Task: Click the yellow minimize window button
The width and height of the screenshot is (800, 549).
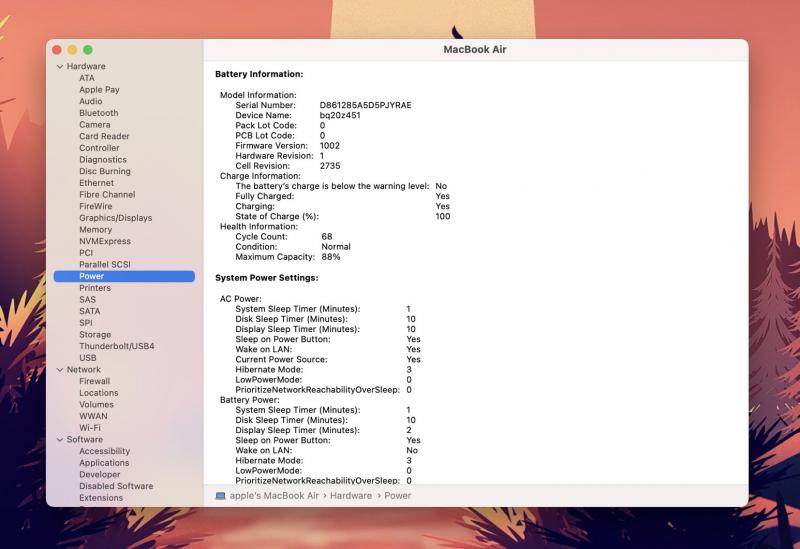Action: pyautogui.click(x=72, y=49)
